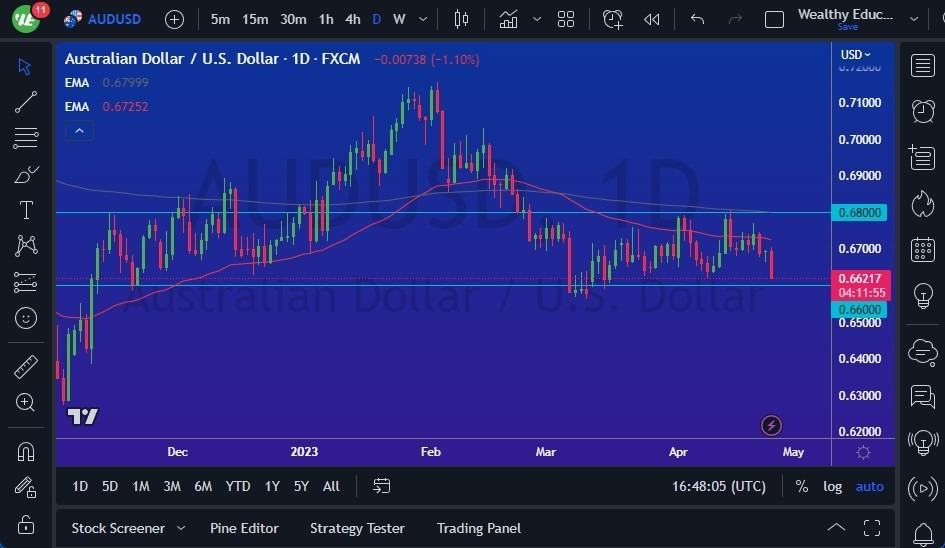Open the private messages panel
Viewport: 945px width, 548px height.
point(923,397)
